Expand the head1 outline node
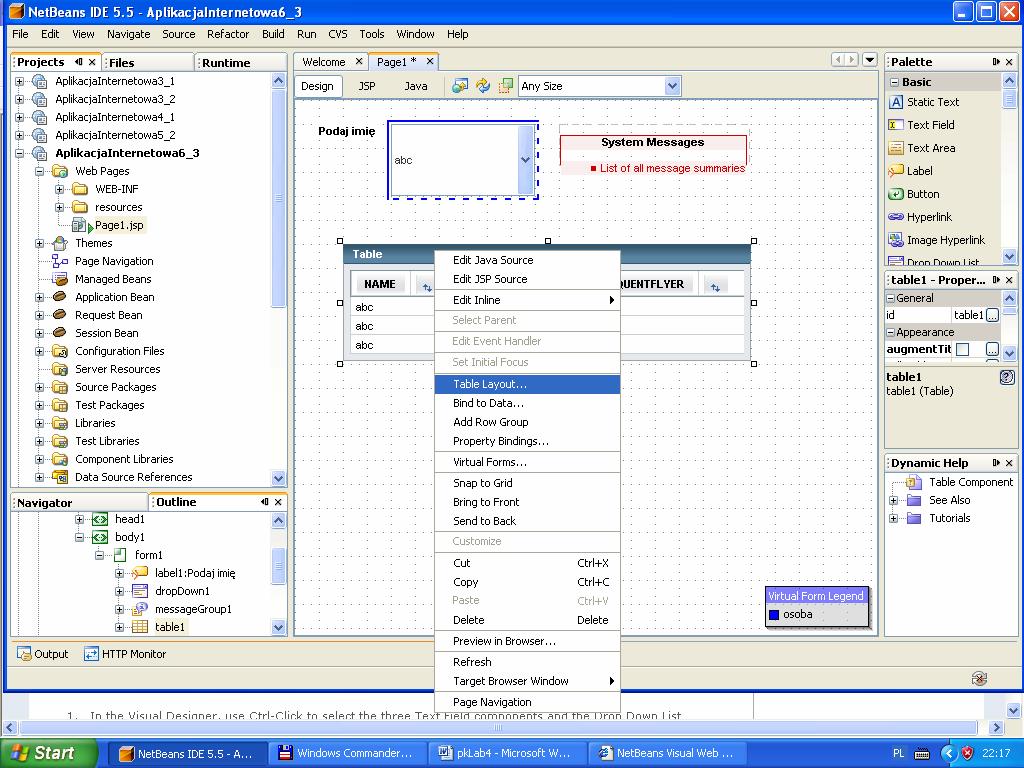Viewport: 1024px width, 768px height. pos(79,519)
